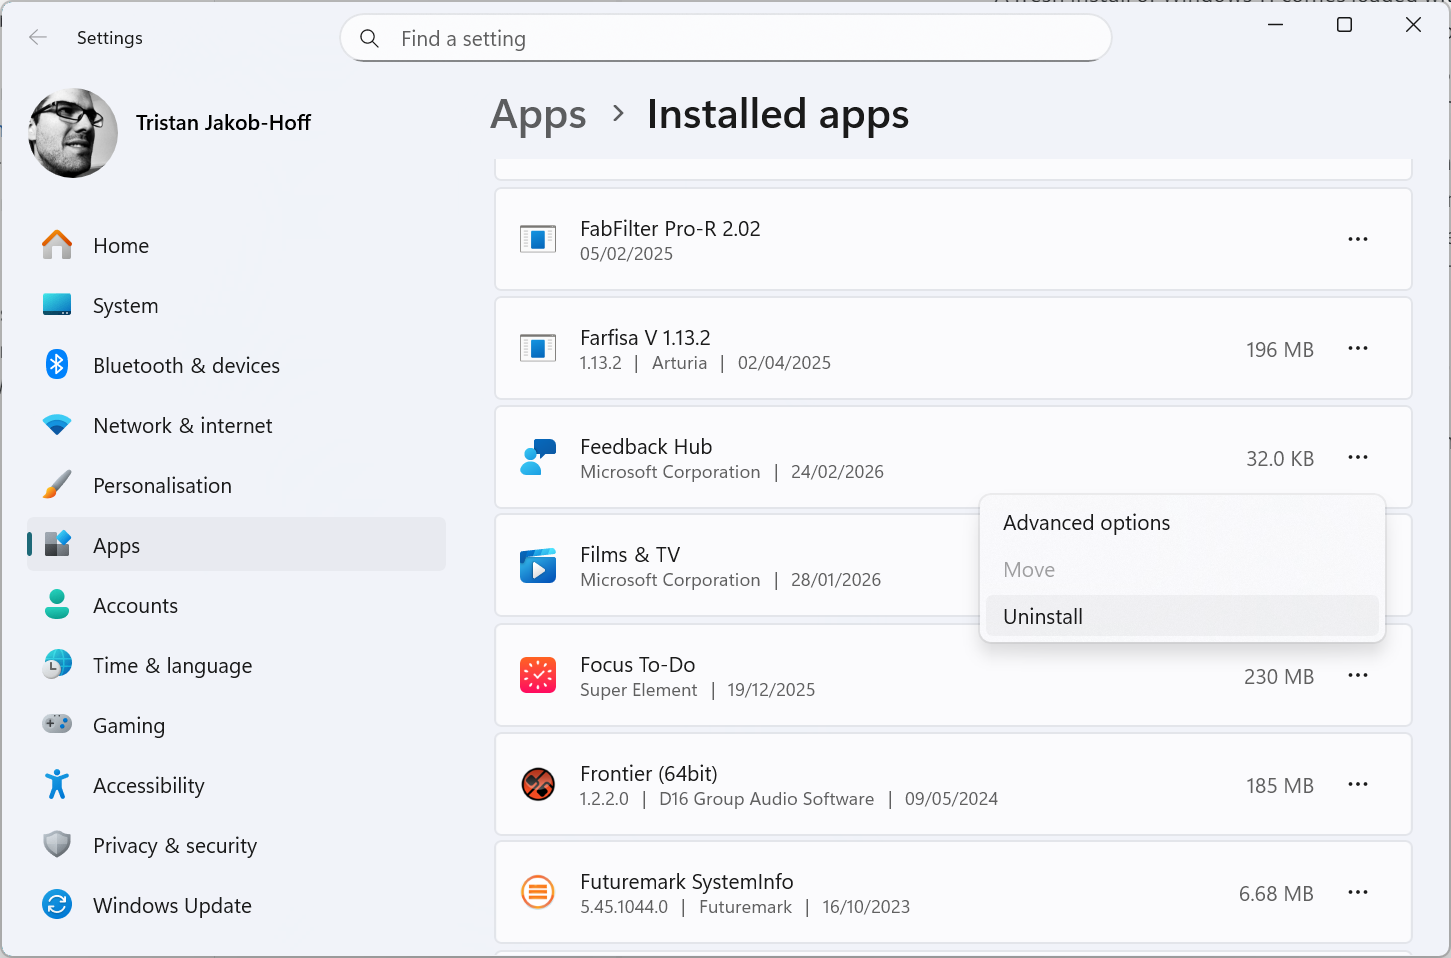Open more options for Farfisa V

[x=1357, y=349]
